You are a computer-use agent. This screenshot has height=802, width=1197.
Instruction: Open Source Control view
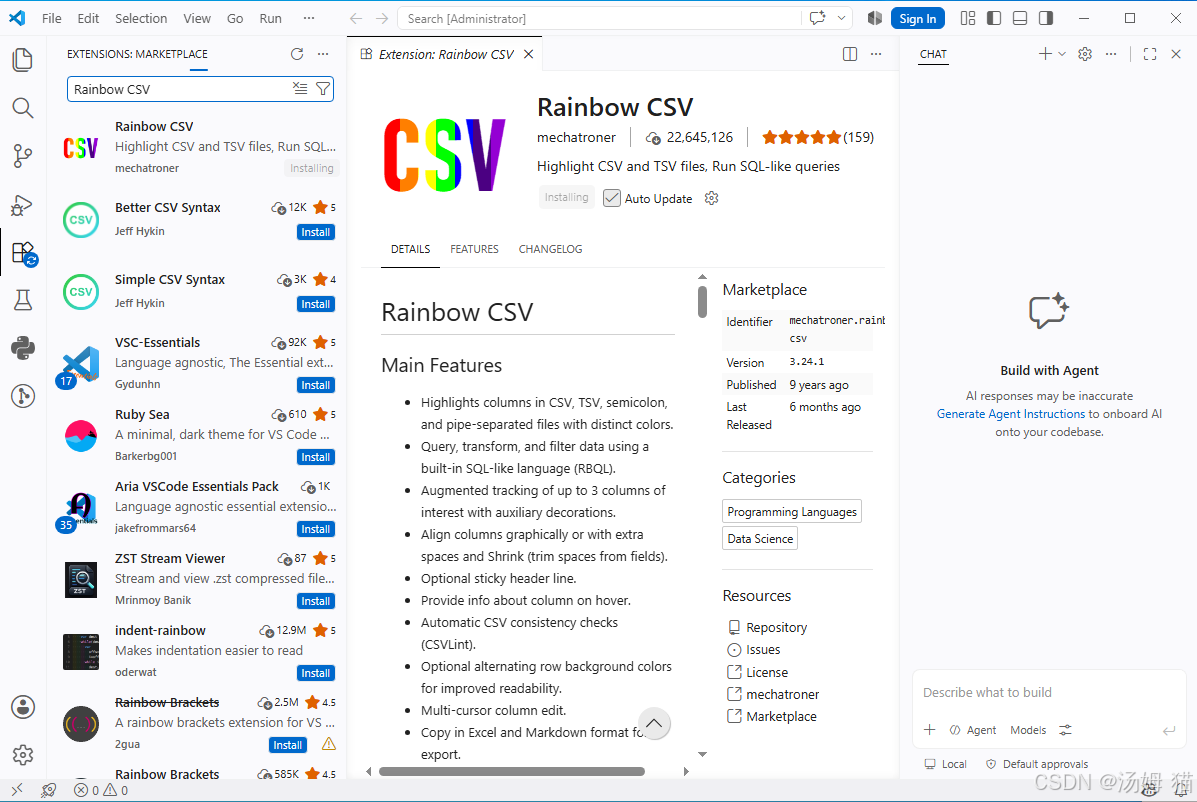coord(23,156)
